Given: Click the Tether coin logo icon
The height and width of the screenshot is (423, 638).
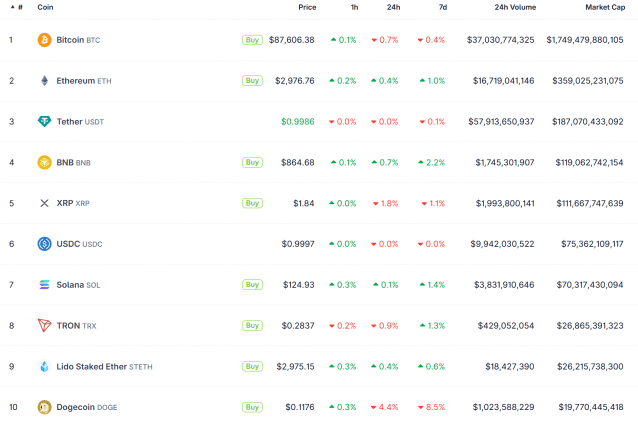Looking at the screenshot, I should pyautogui.click(x=44, y=122).
